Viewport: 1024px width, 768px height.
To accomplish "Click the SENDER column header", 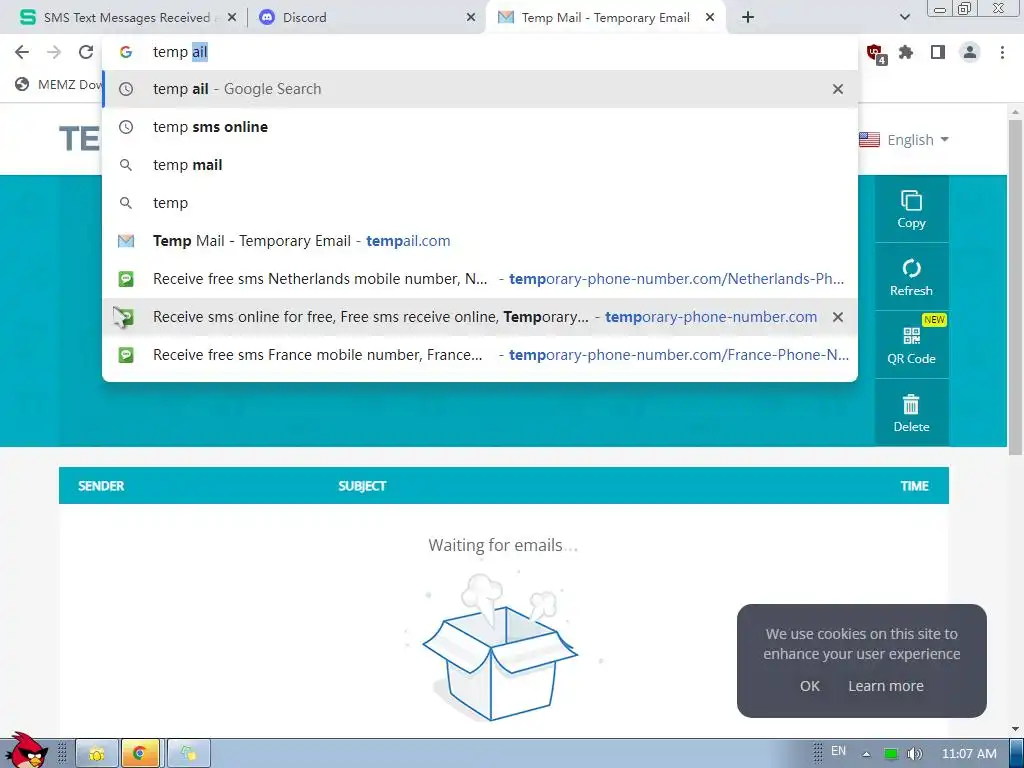I will [x=101, y=486].
